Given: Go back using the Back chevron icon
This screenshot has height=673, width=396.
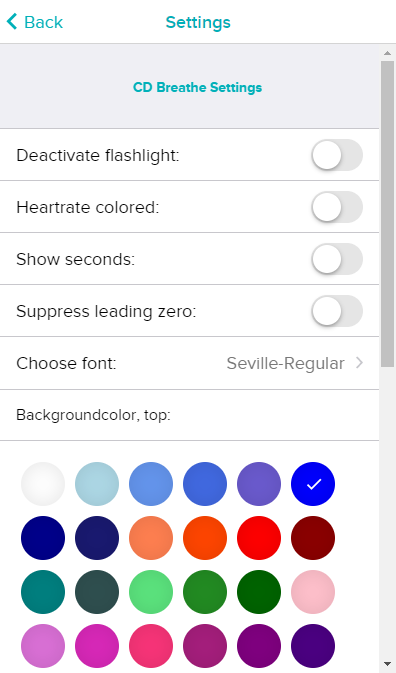Looking at the screenshot, I should (12, 21).
